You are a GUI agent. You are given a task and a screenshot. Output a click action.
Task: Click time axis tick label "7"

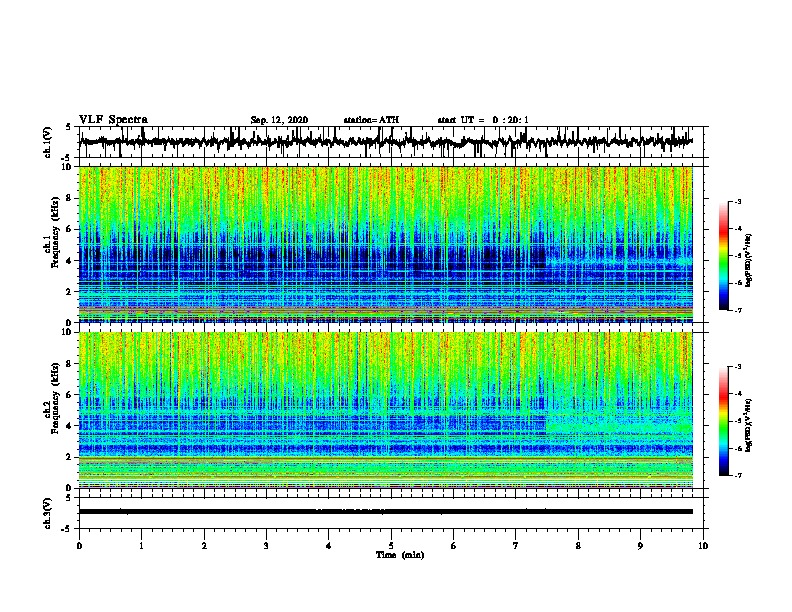[x=516, y=546]
